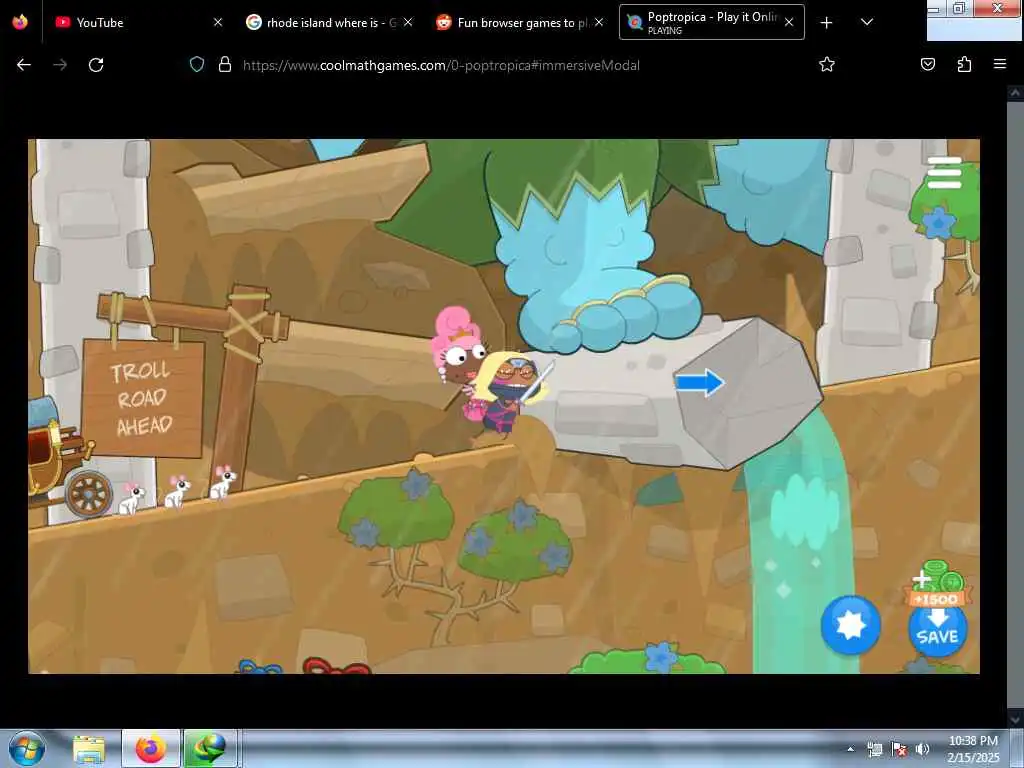Close the rhode island search tab

[408, 22]
